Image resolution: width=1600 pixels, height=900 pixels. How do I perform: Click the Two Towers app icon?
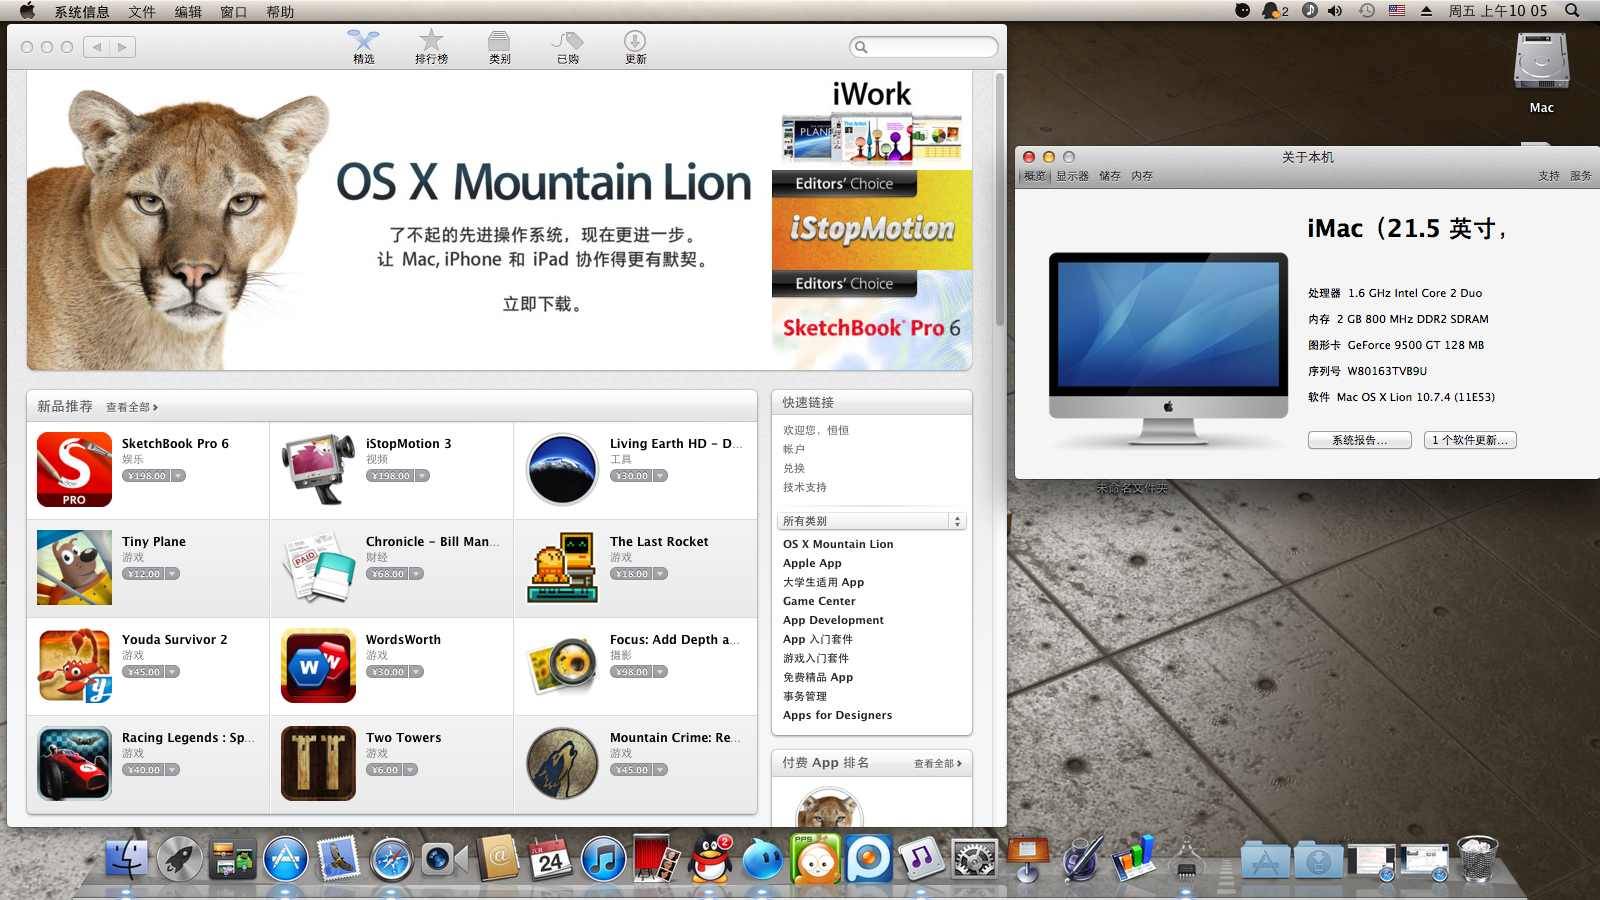coord(318,763)
